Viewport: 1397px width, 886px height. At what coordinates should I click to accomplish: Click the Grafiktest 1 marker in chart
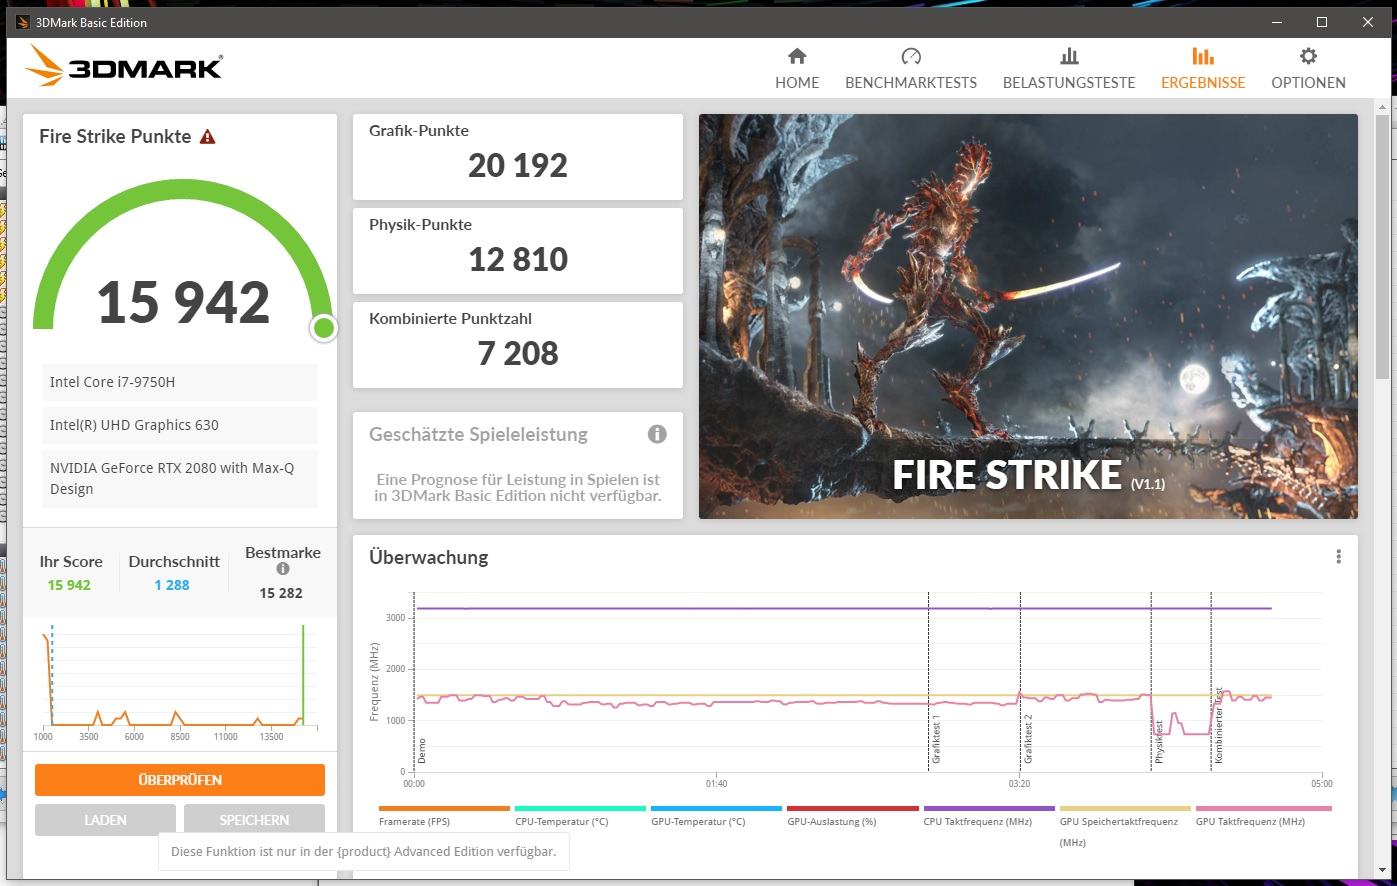[x=936, y=741]
